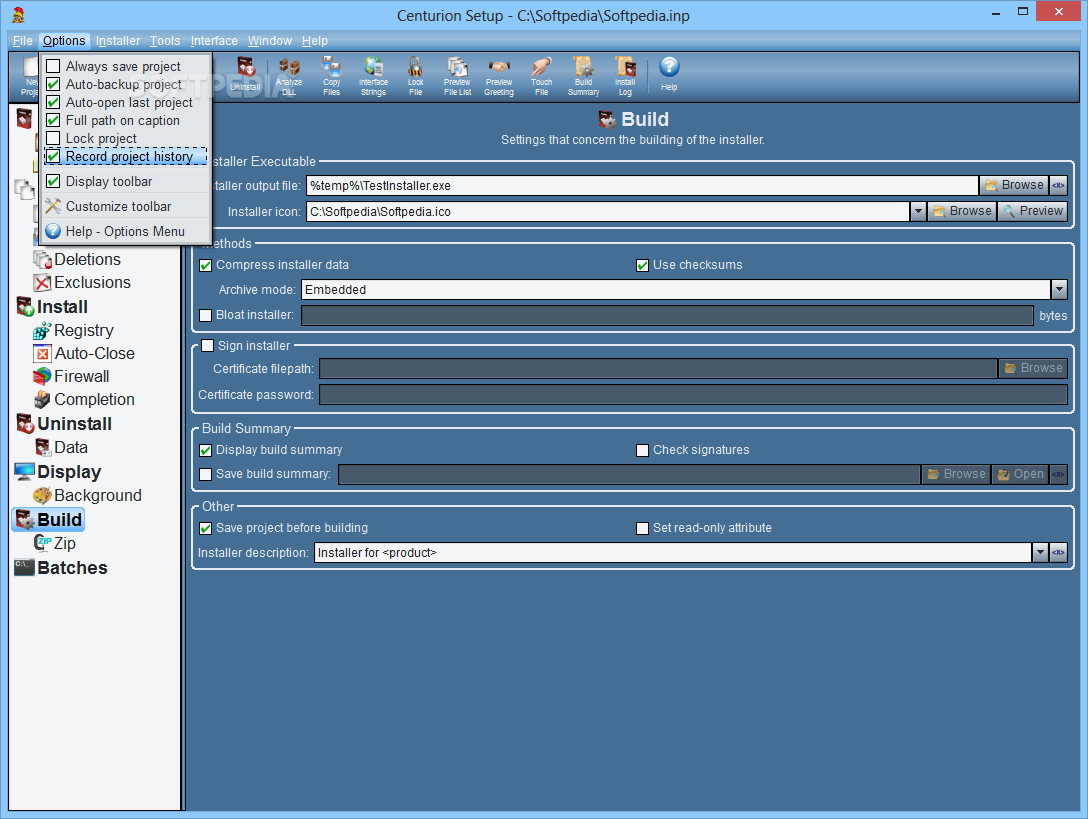Click the Lock File toolbar icon
This screenshot has height=819, width=1088.
[x=415, y=76]
